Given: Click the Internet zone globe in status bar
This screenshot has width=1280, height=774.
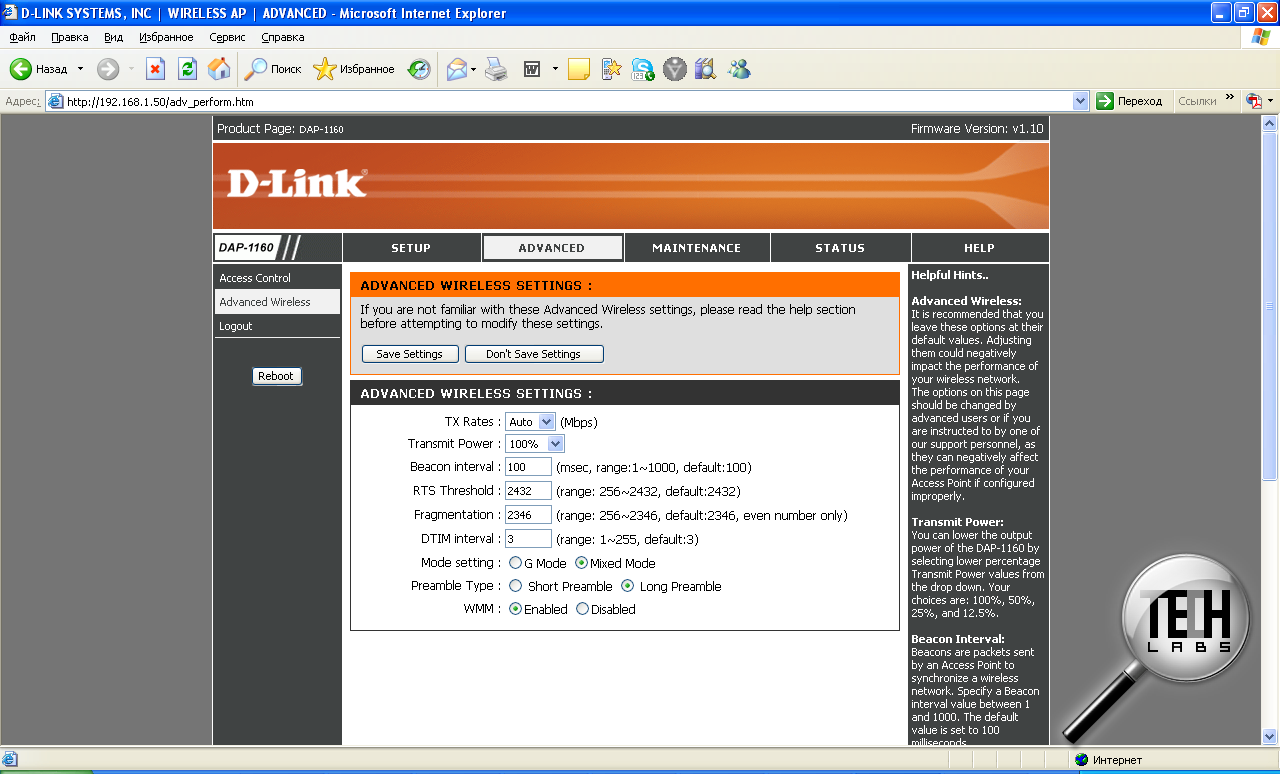Looking at the screenshot, I should (x=1082, y=760).
